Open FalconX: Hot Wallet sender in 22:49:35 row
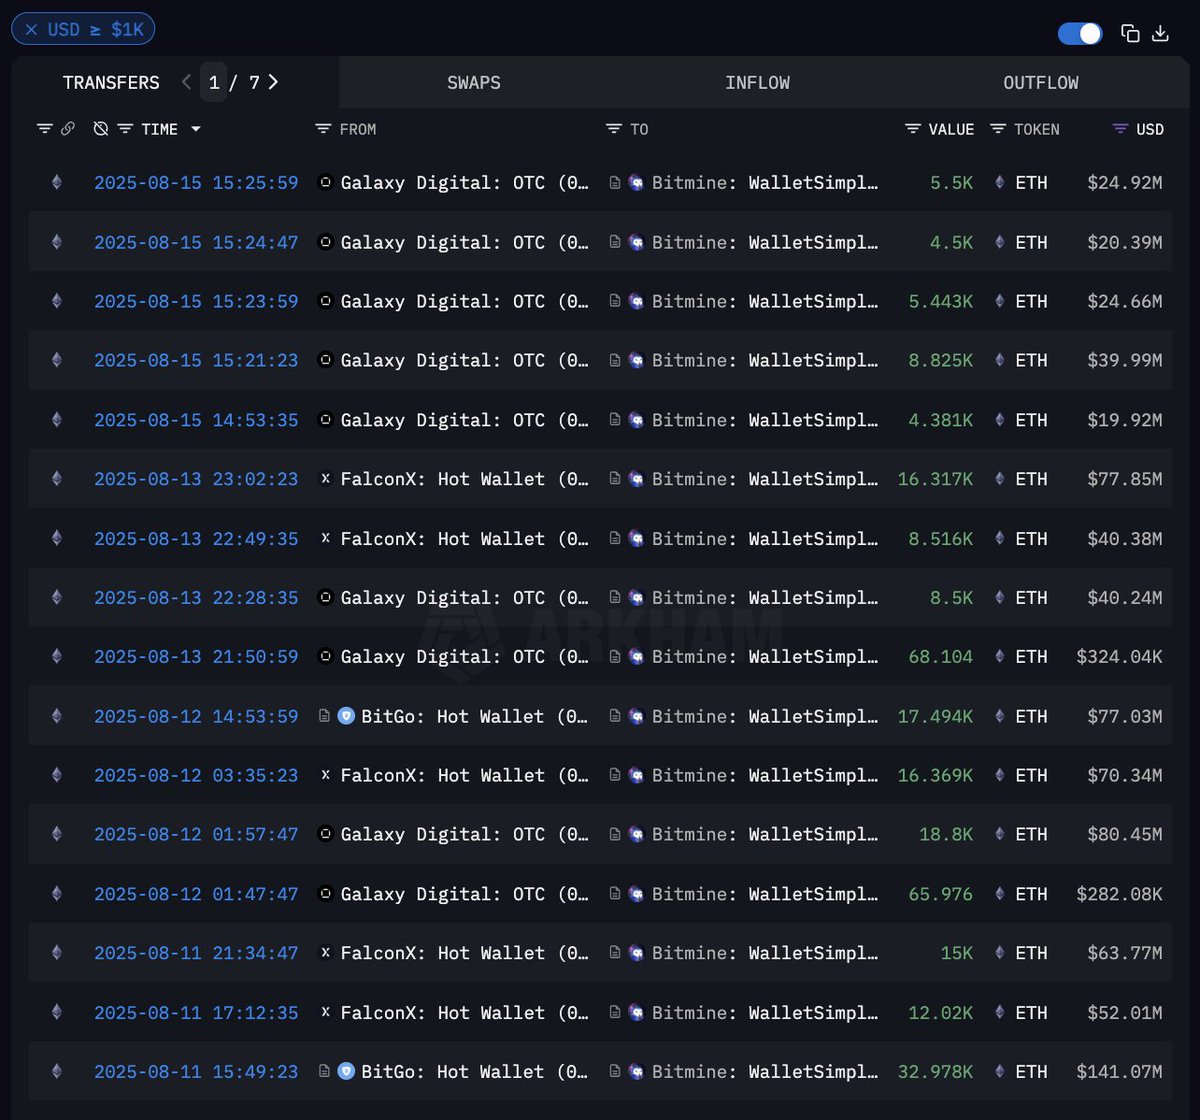This screenshot has height=1120, width=1200. click(x=465, y=538)
